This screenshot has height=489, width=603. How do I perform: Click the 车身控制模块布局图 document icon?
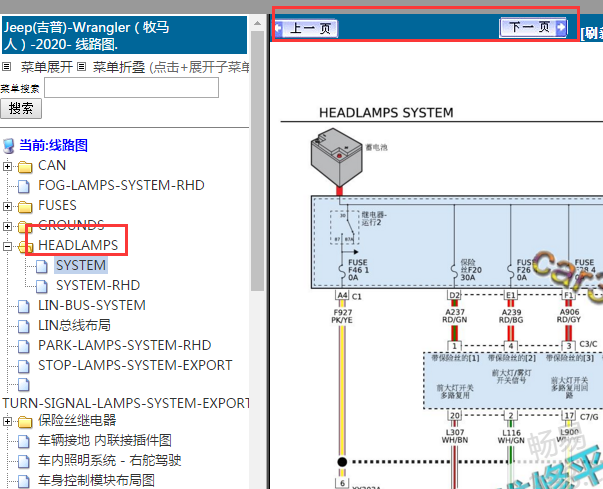coord(24,481)
